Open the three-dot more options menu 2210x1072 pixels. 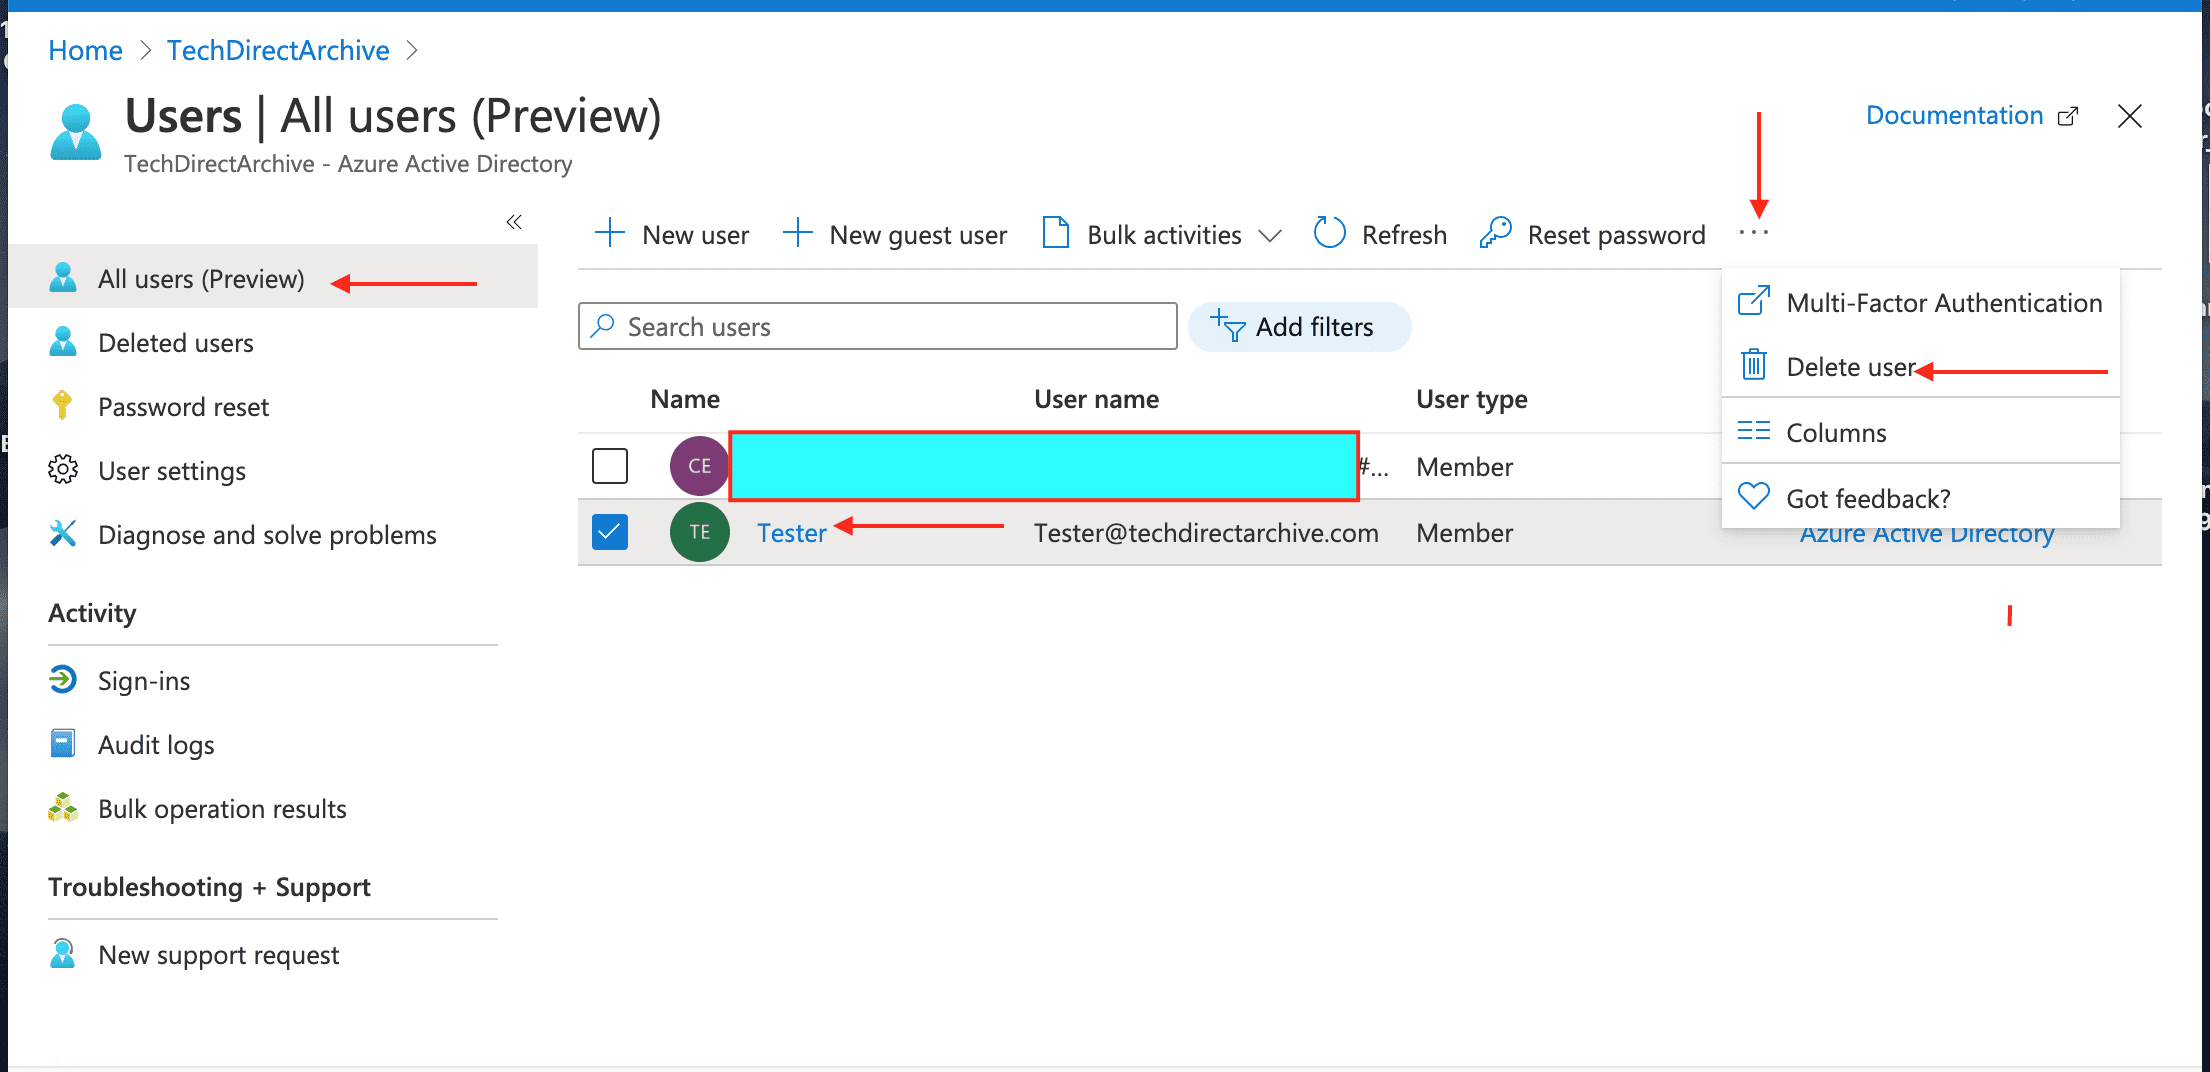tap(1753, 234)
